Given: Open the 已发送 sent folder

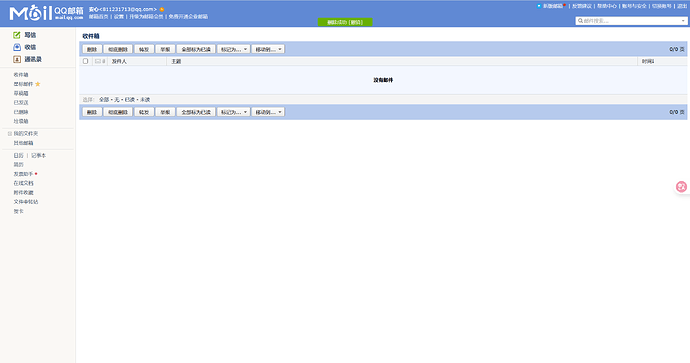Looking at the screenshot, I should [x=21, y=103].
